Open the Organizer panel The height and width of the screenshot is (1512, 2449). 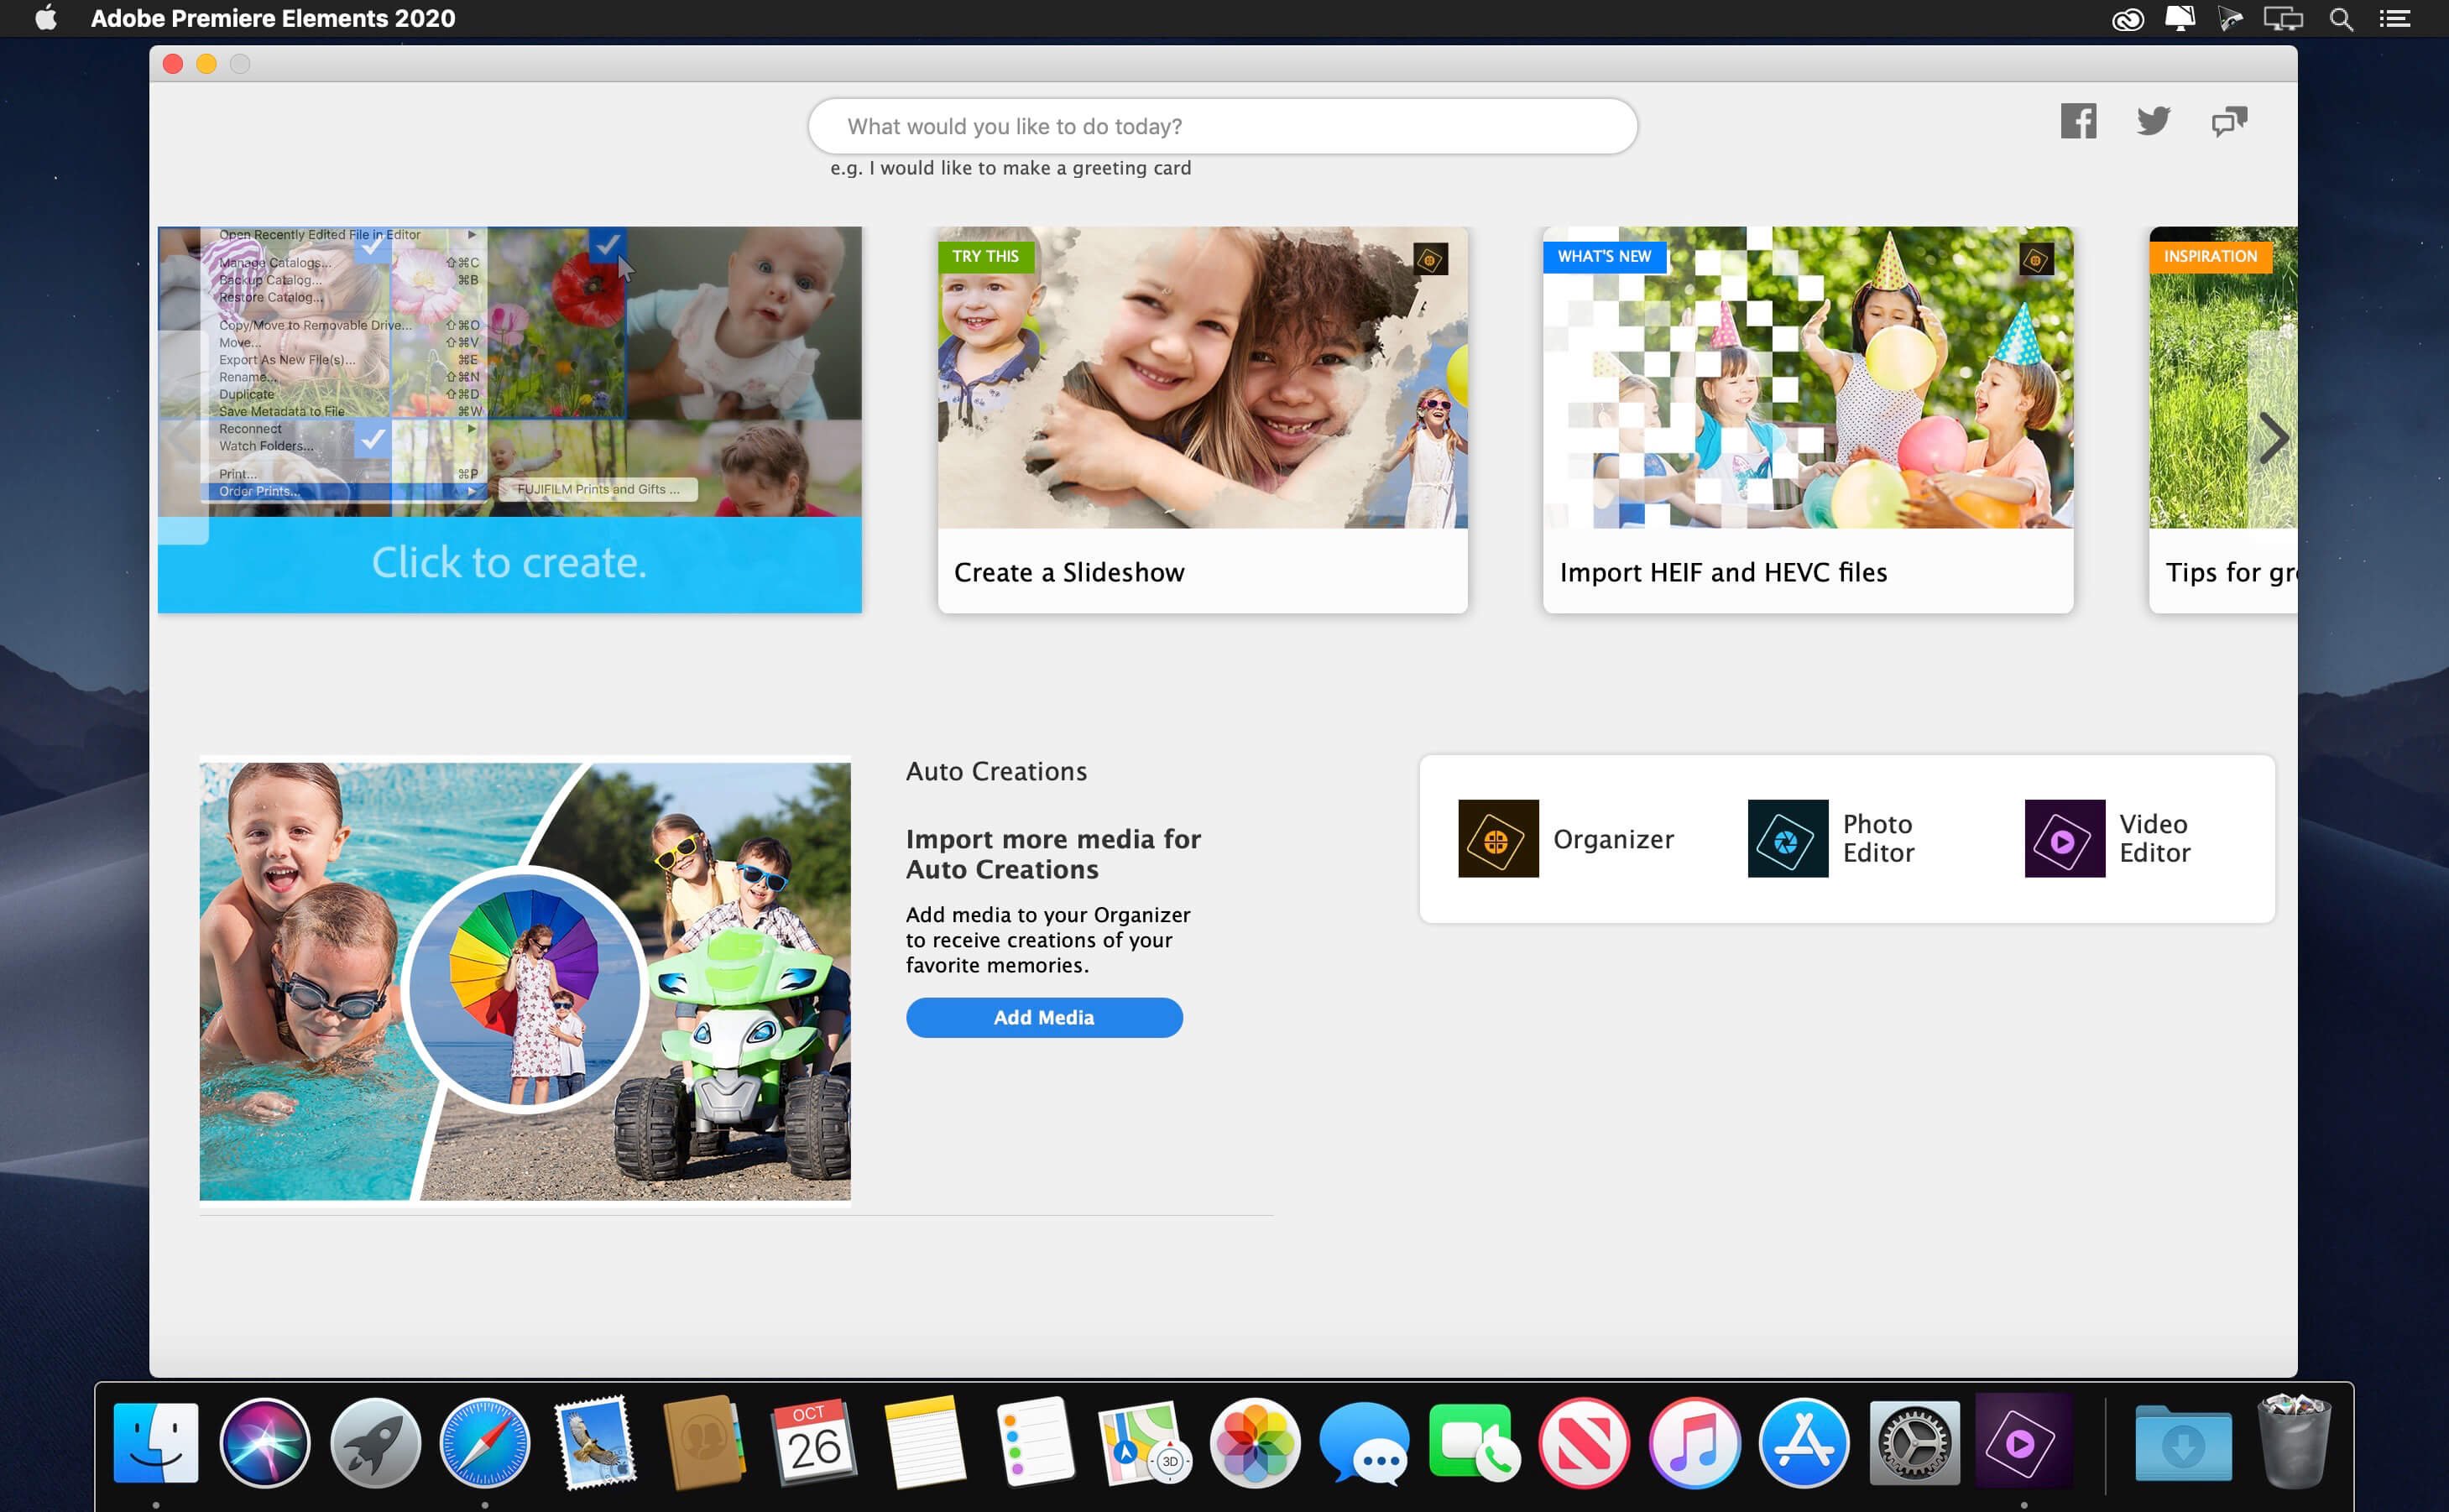pos(1565,839)
